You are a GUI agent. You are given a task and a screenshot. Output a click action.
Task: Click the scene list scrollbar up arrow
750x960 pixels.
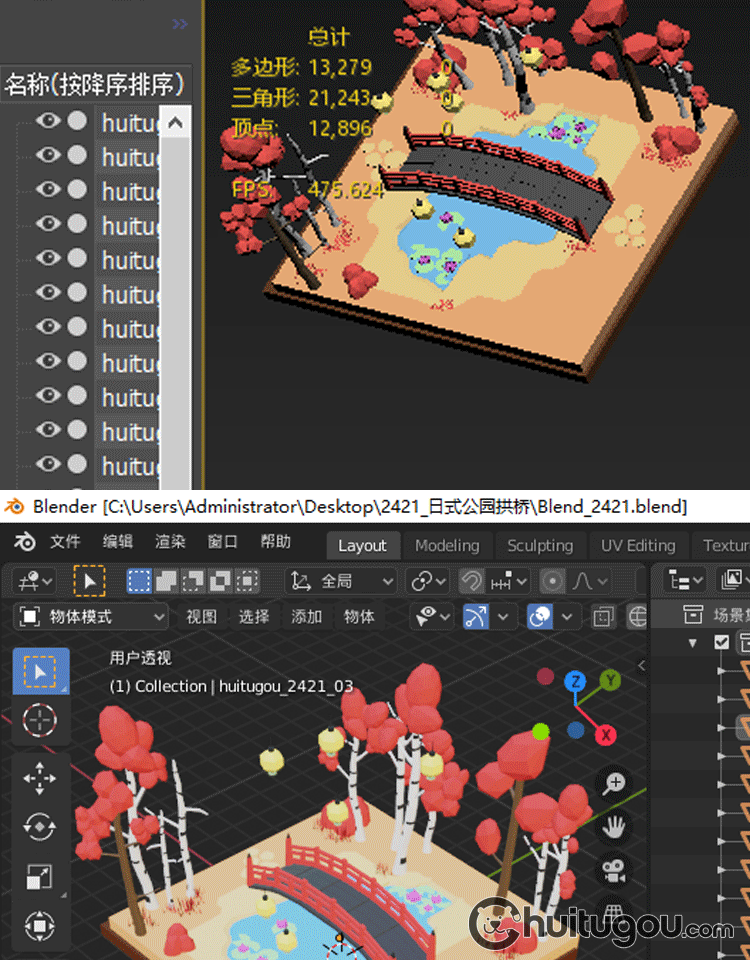tap(175, 123)
